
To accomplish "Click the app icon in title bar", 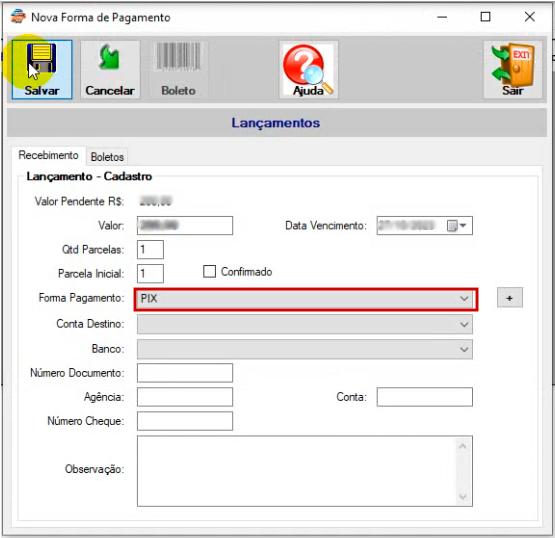I will point(18,17).
